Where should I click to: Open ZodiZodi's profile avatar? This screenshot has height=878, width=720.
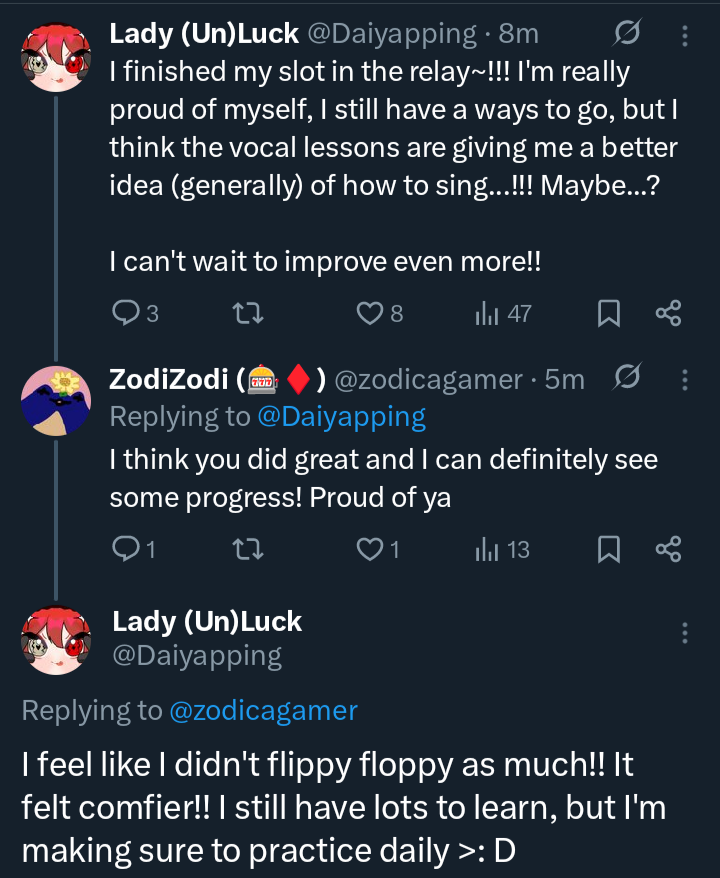[56, 400]
